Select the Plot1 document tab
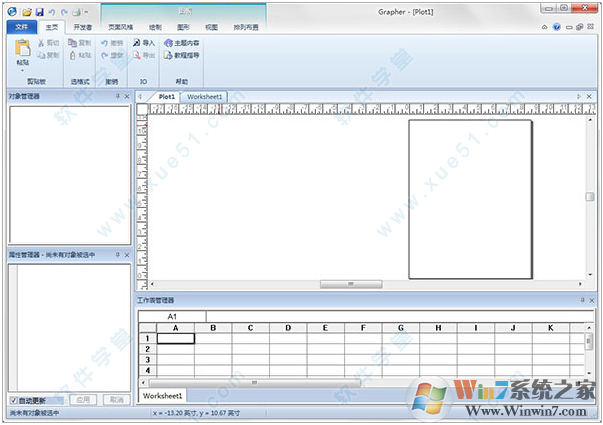The image size is (603, 425). pyautogui.click(x=167, y=97)
